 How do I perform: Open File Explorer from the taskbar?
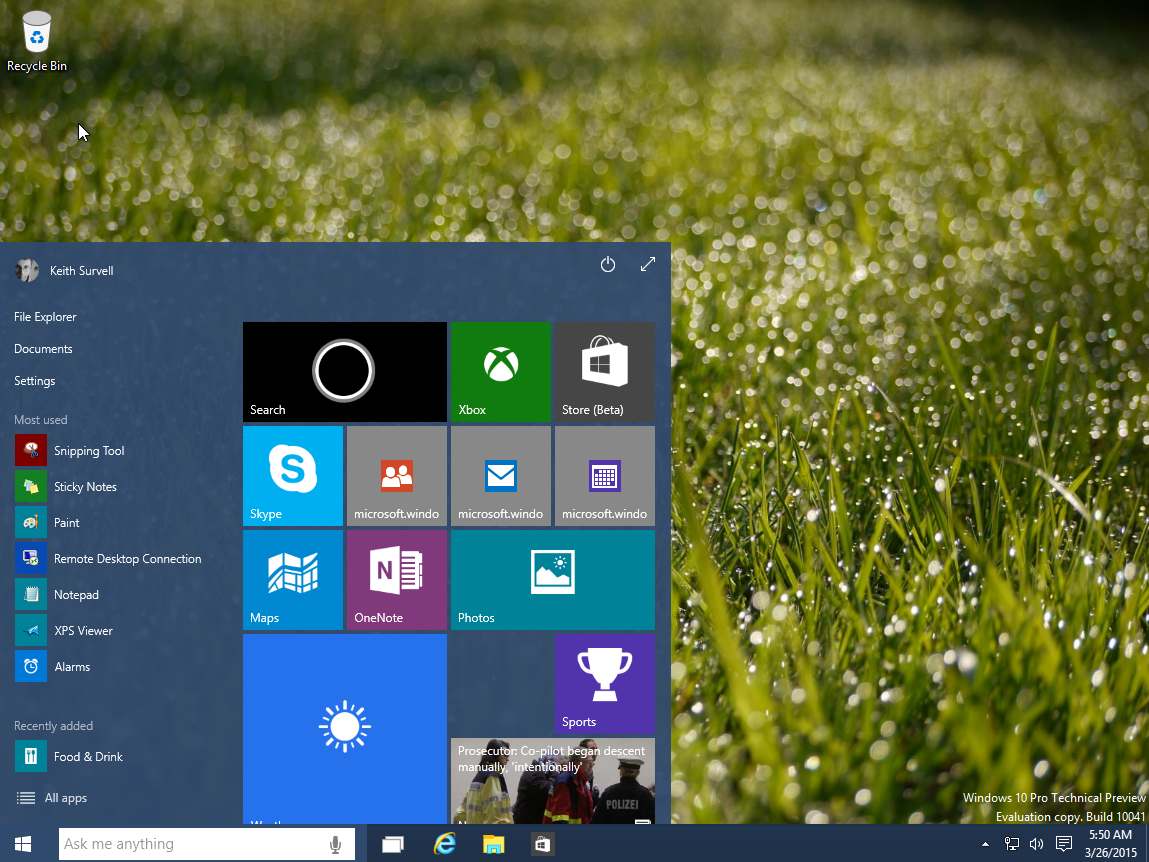(494, 844)
